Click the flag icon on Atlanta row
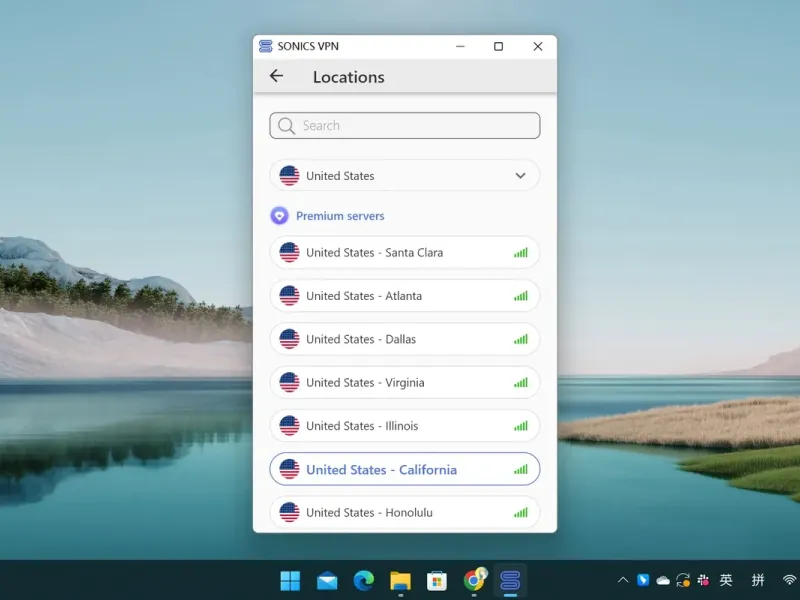Image resolution: width=800 pixels, height=600 pixels. [x=289, y=296]
